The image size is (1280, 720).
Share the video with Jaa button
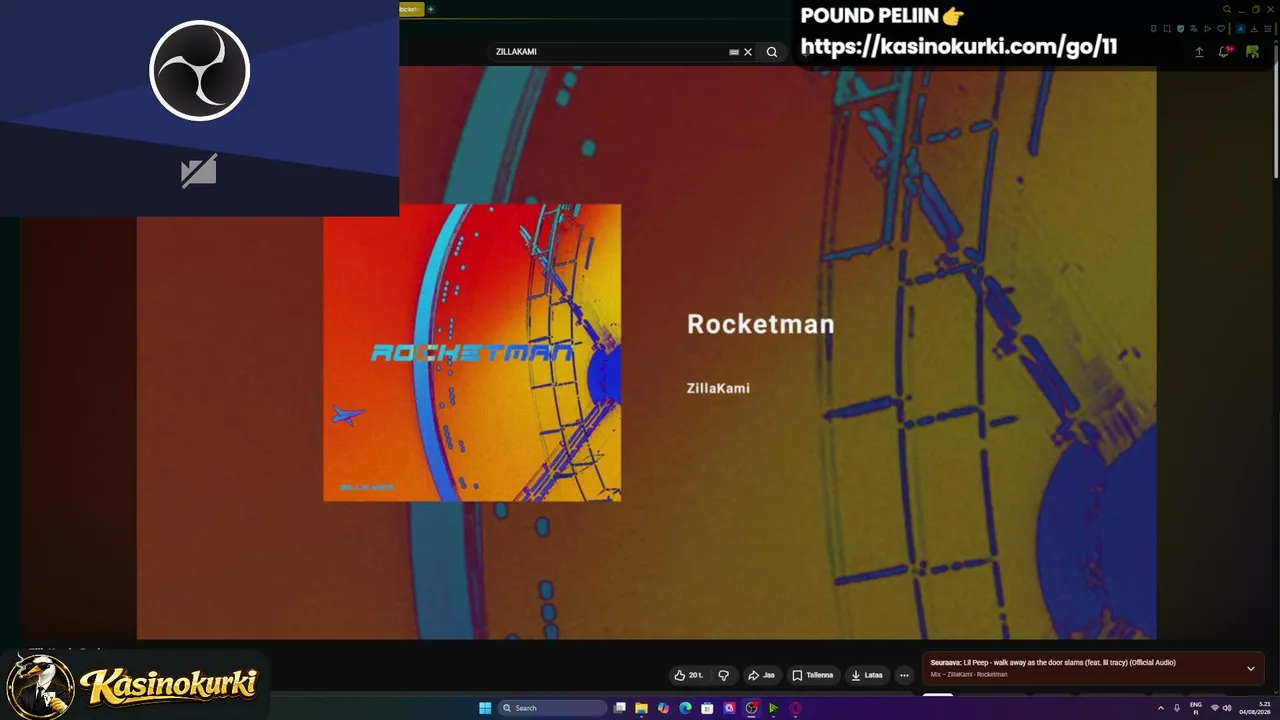(762, 675)
